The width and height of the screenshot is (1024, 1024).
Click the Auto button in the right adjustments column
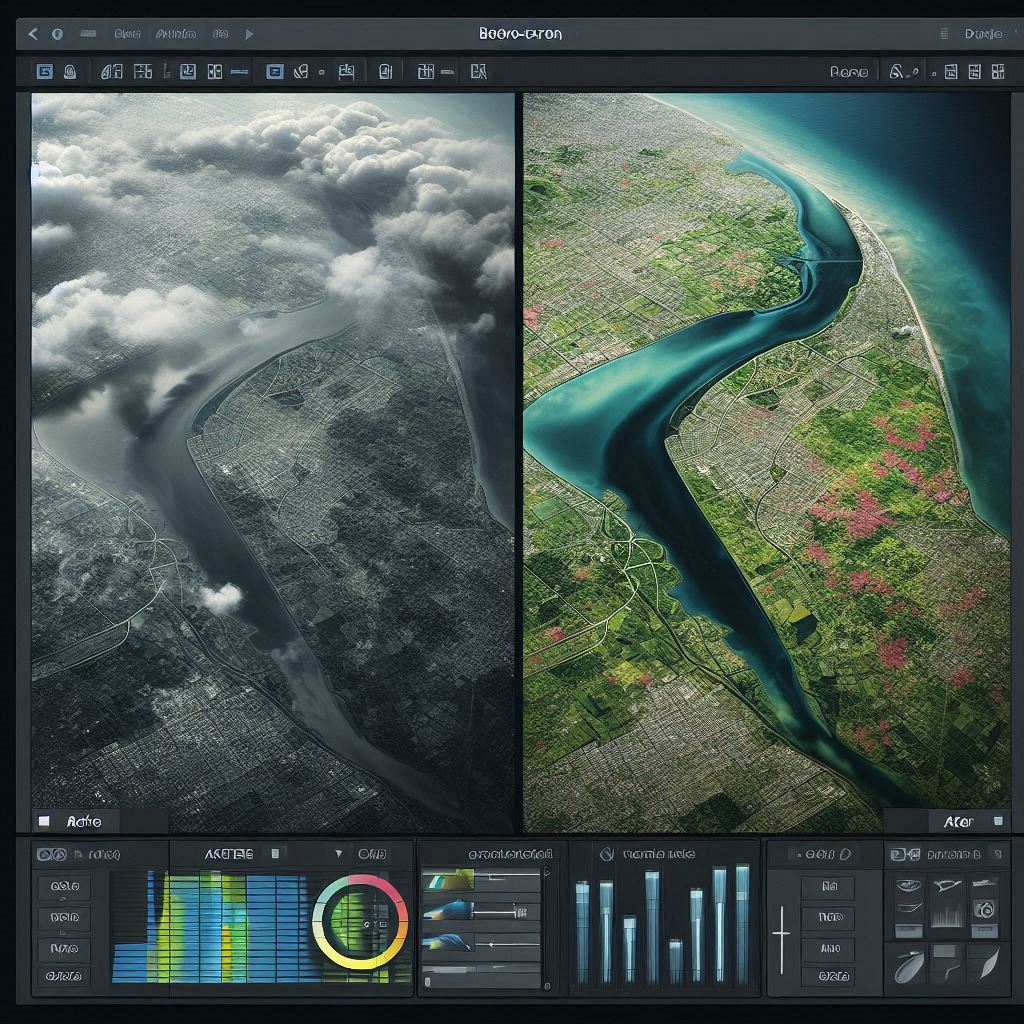click(831, 949)
